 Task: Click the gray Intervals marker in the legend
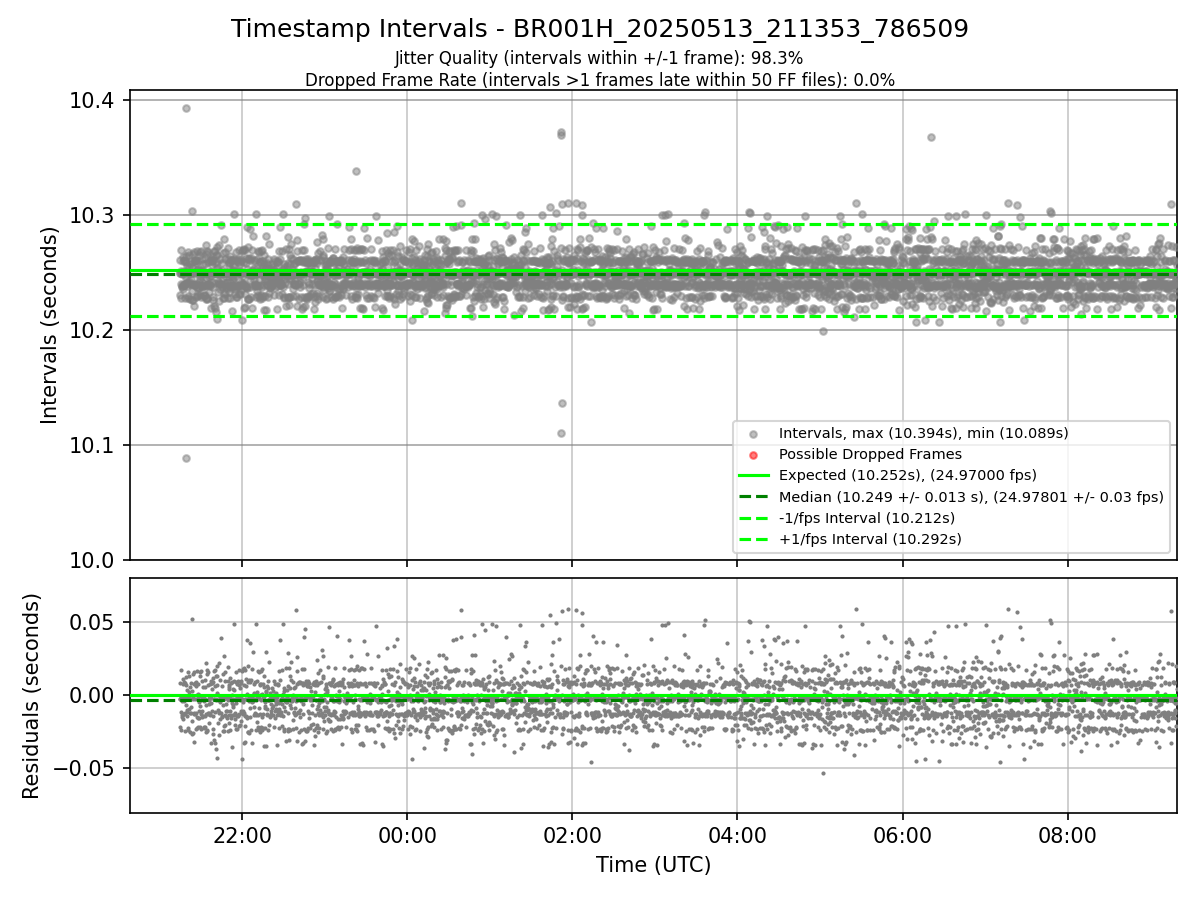tap(754, 434)
